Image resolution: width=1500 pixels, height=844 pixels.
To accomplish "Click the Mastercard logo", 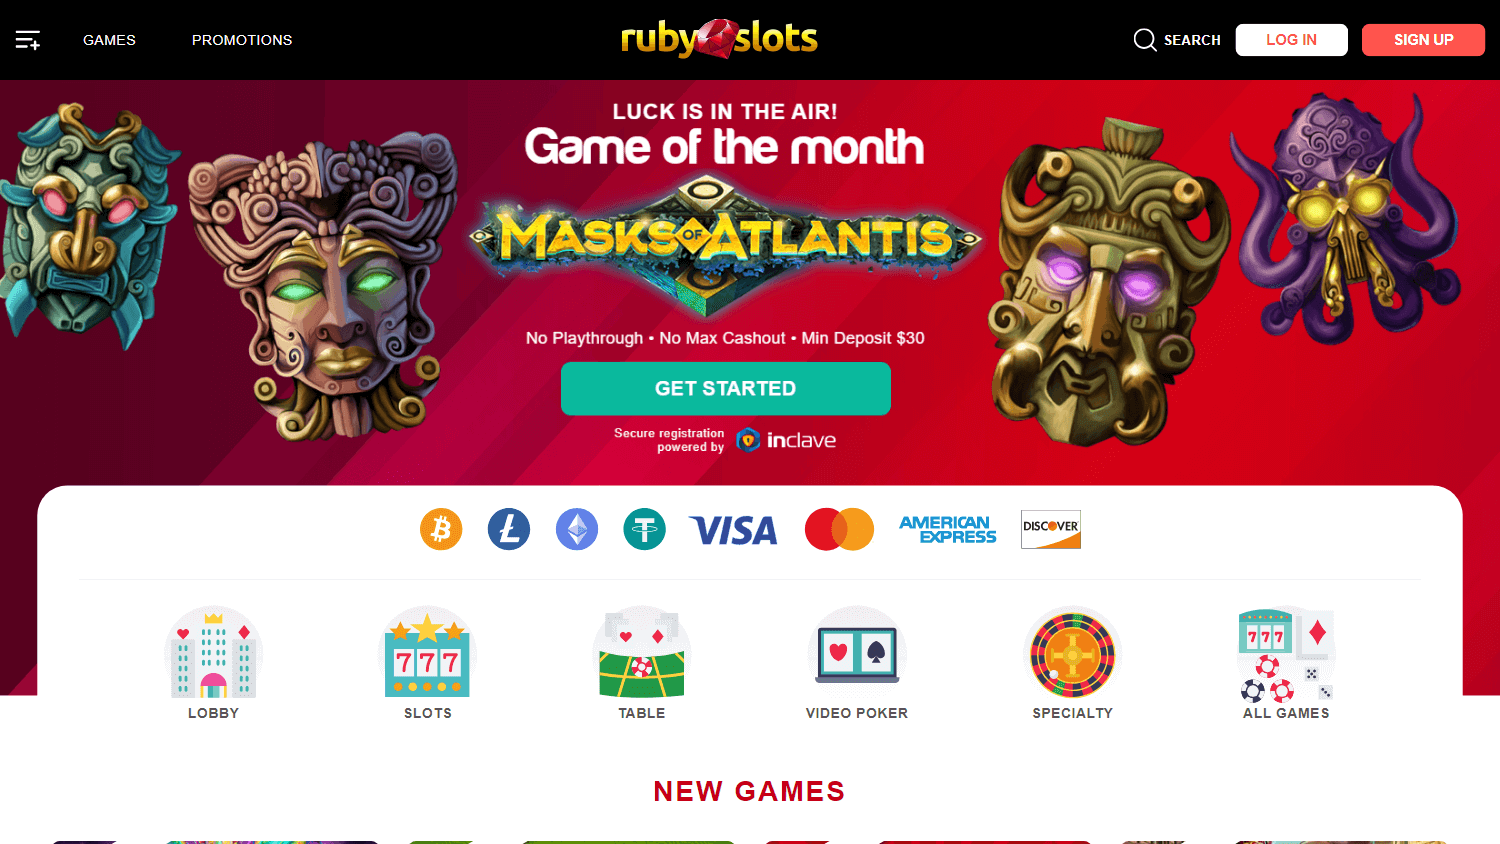I will coord(840,529).
